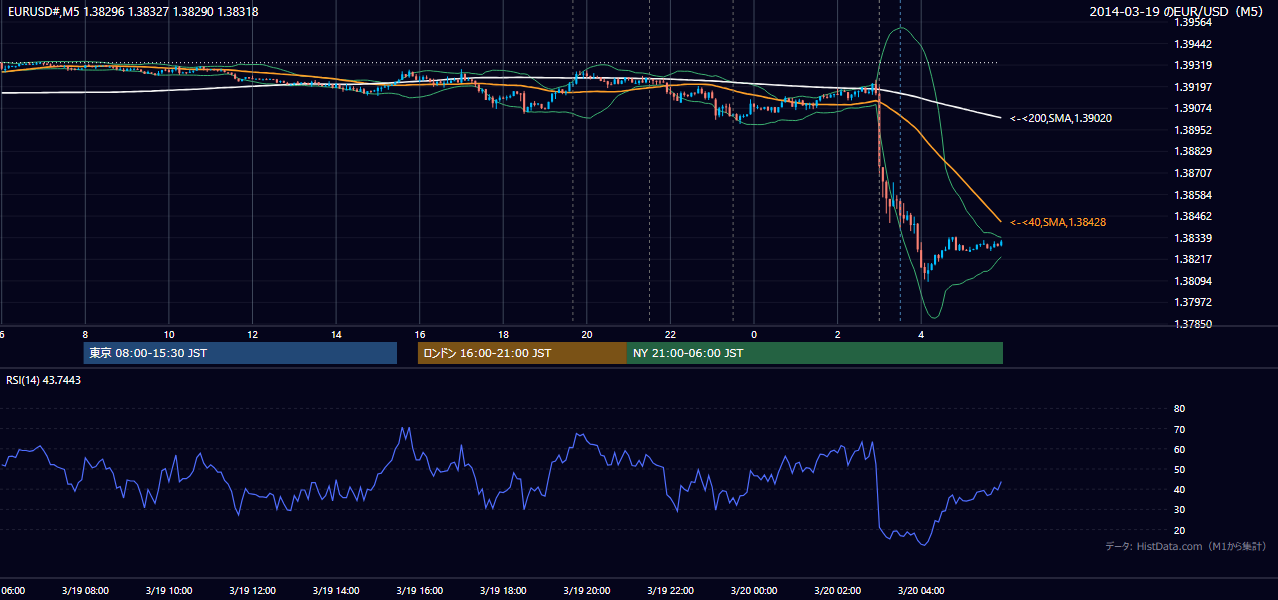Click RSI scale level 50

point(1179,469)
